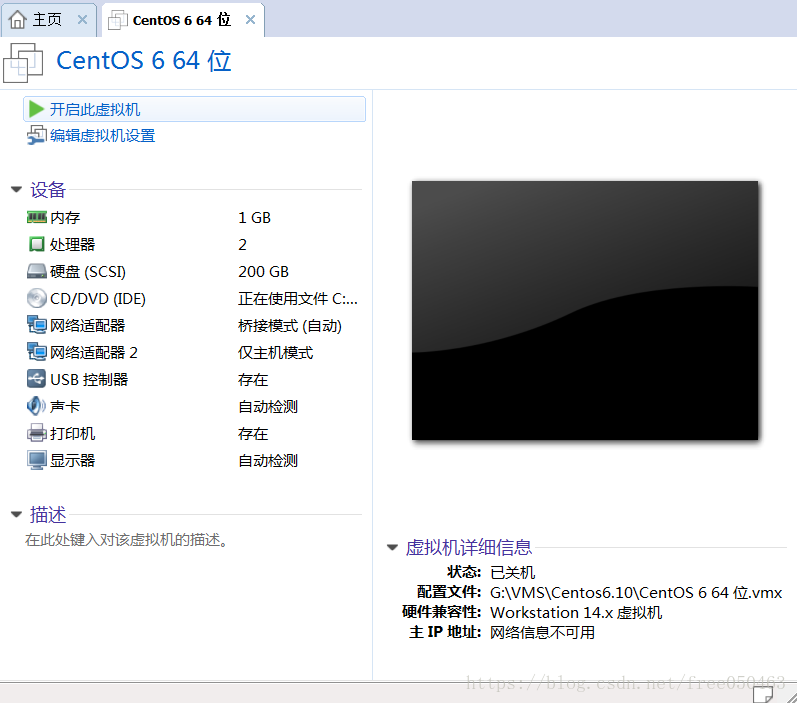Close the 主页 tab
Screen dimensions: 797x703
tap(82, 20)
